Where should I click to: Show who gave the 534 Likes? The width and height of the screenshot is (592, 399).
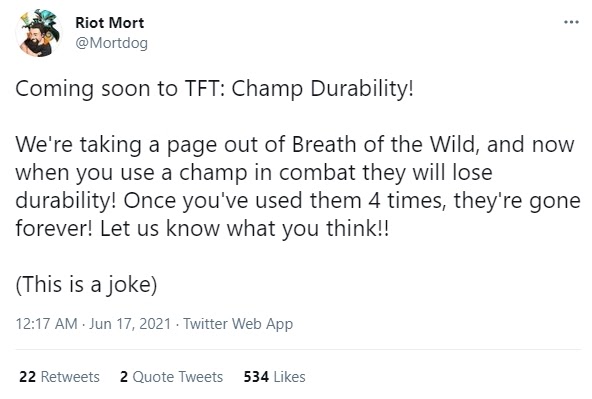pyautogui.click(x=274, y=377)
